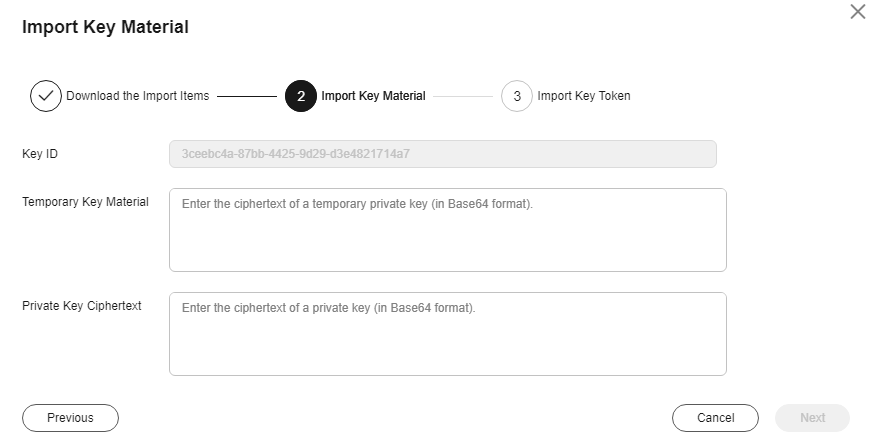Select the Import Key Material step label
Image resolution: width=878 pixels, height=446 pixels.
(373, 96)
